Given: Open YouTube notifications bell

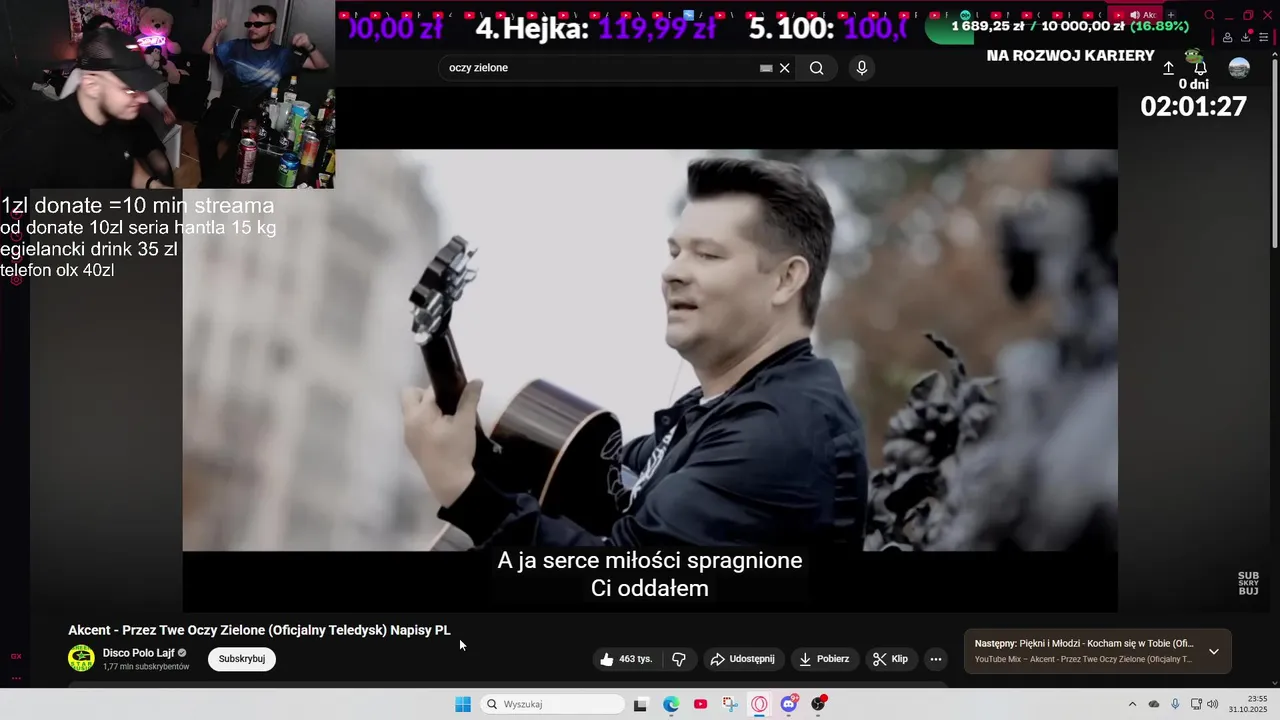Looking at the screenshot, I should (1200, 68).
